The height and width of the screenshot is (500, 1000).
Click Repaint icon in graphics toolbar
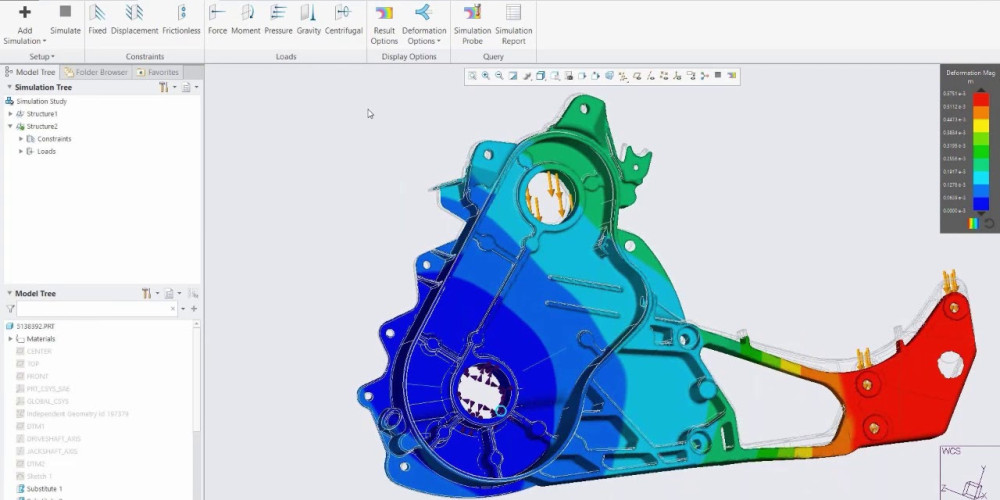coord(513,76)
